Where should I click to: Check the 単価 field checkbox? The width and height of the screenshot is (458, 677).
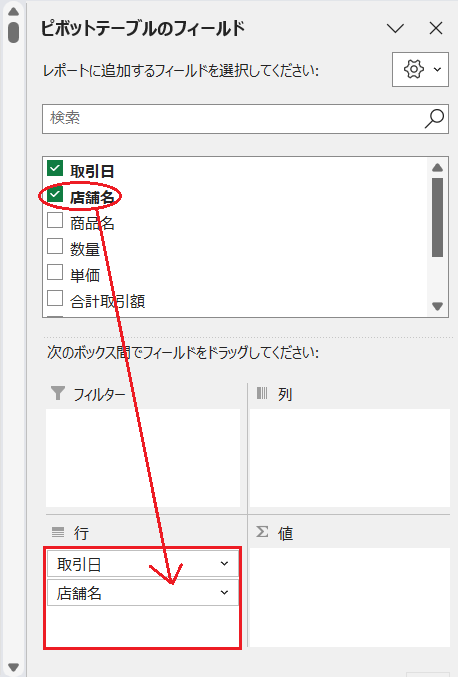[55, 272]
